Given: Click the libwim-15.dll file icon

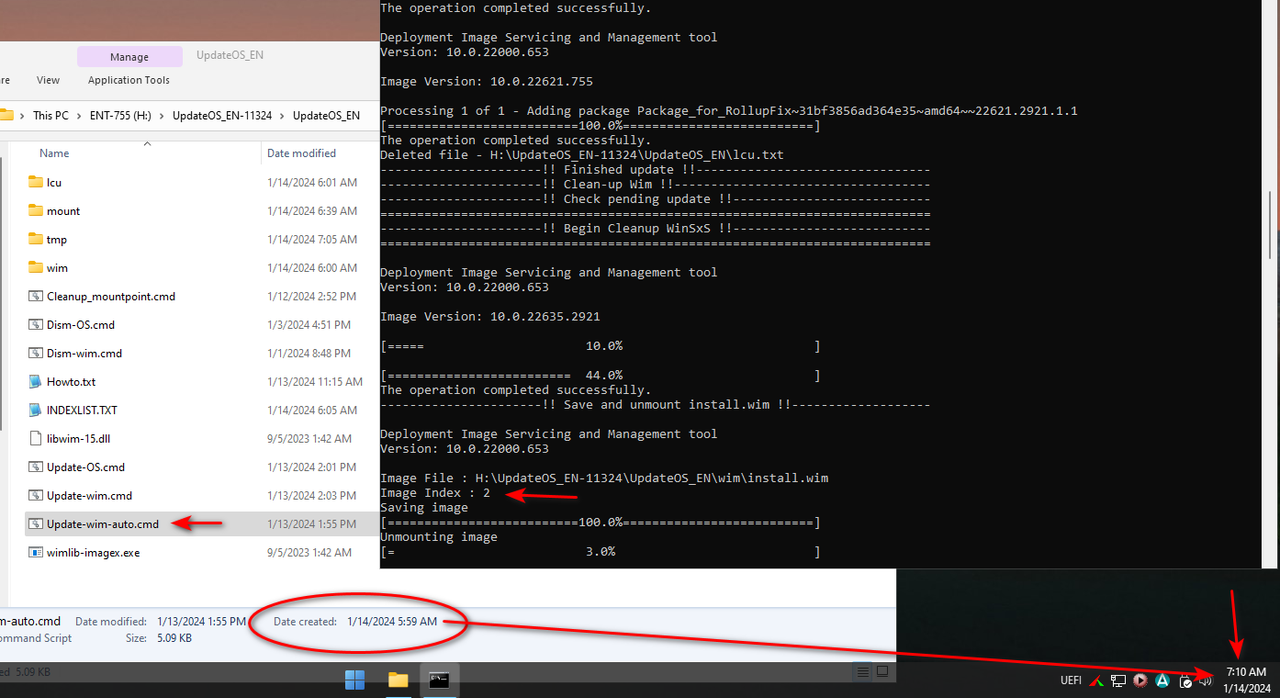Looking at the screenshot, I should (x=36, y=438).
